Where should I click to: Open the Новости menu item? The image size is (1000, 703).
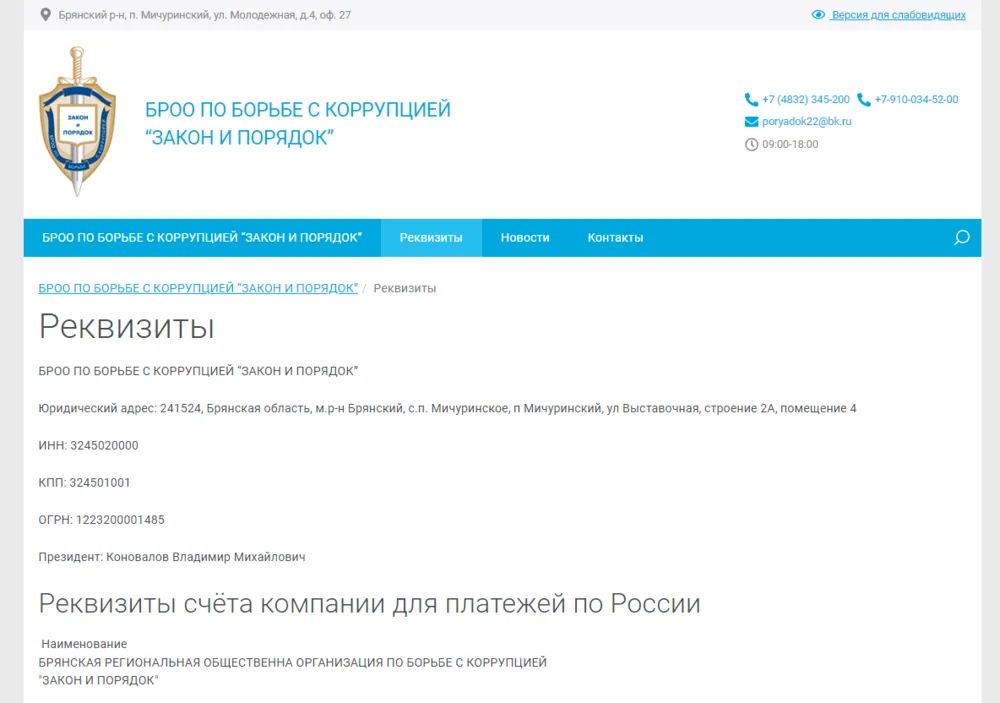(525, 237)
